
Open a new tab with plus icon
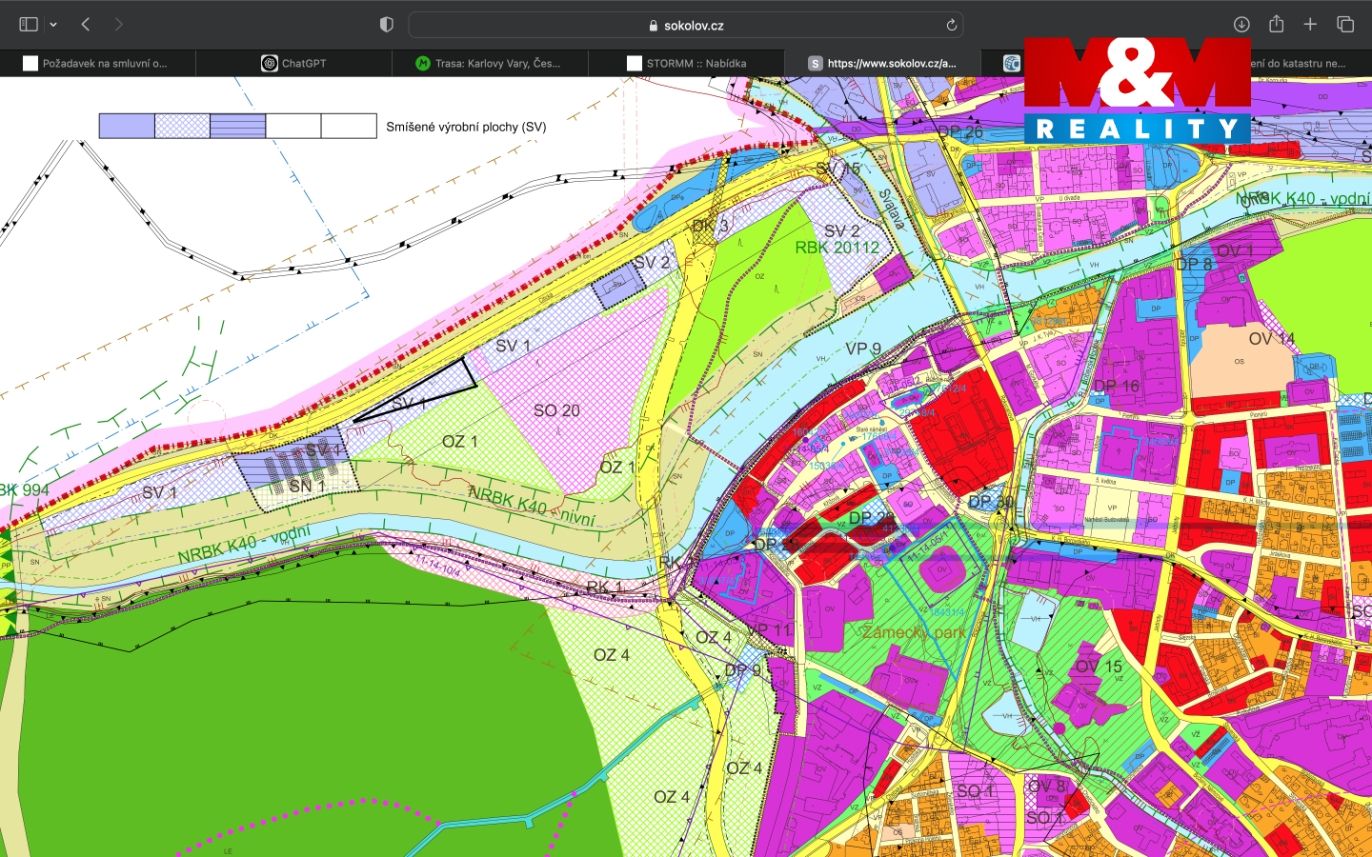[1310, 24]
